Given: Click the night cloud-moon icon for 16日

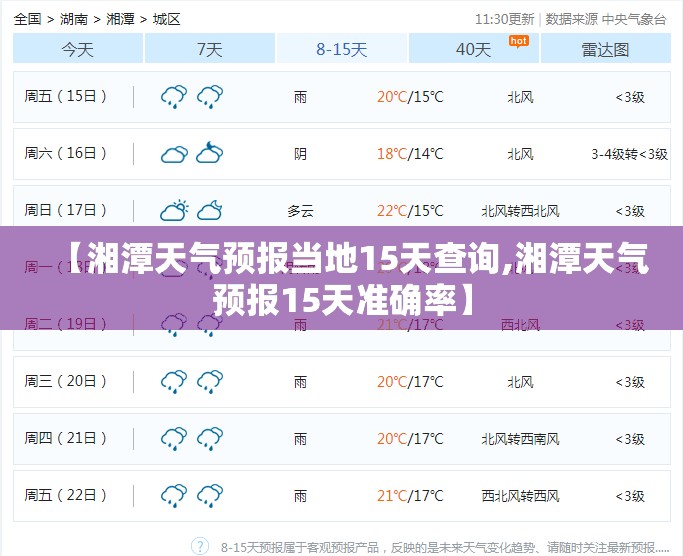Looking at the screenshot, I should click(x=210, y=152).
